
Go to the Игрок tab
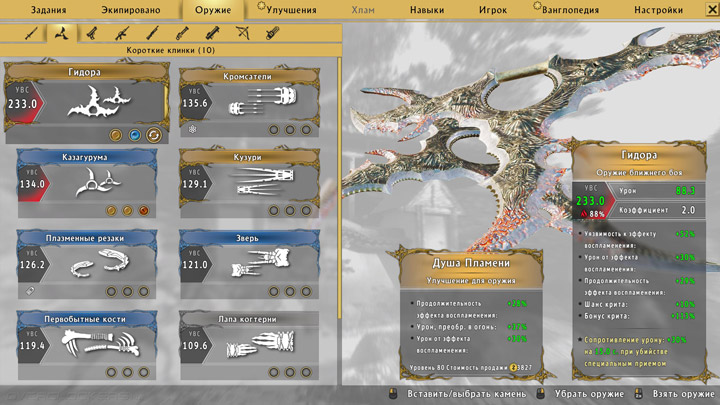[493, 10]
